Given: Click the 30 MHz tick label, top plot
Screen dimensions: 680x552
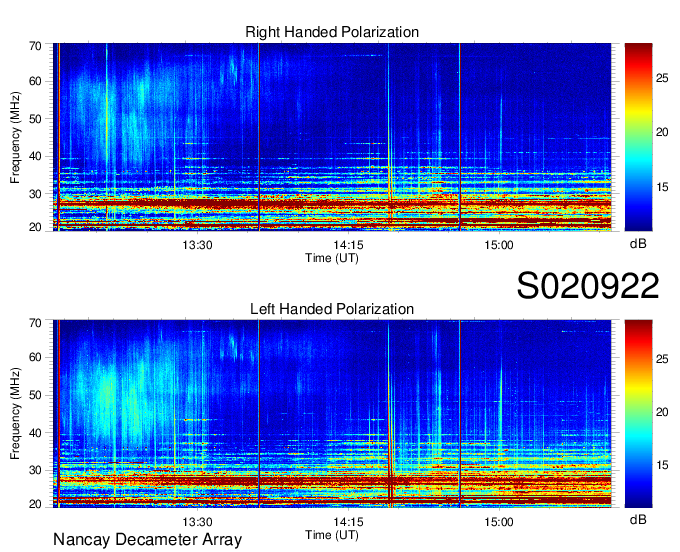Looking at the screenshot, I should click(x=35, y=194).
